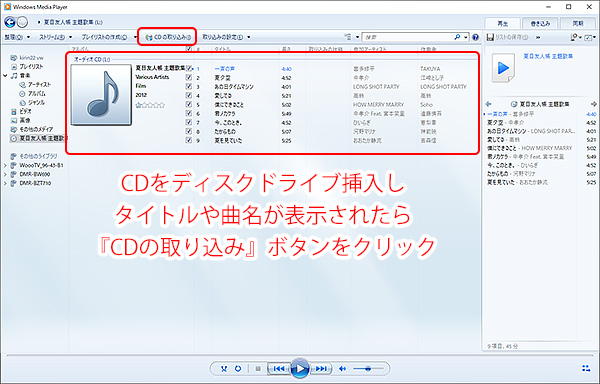Click the disc icon beside the playlist title
This screenshot has height=384, width=600.
514,104
